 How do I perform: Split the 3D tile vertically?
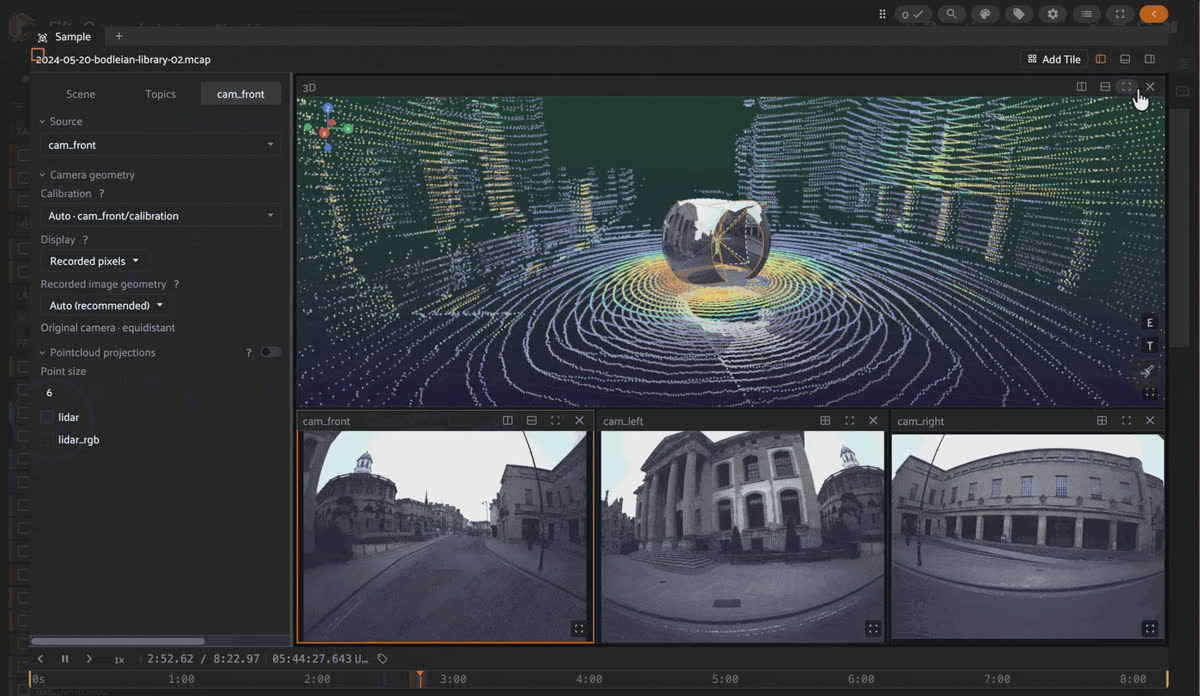[1081, 87]
